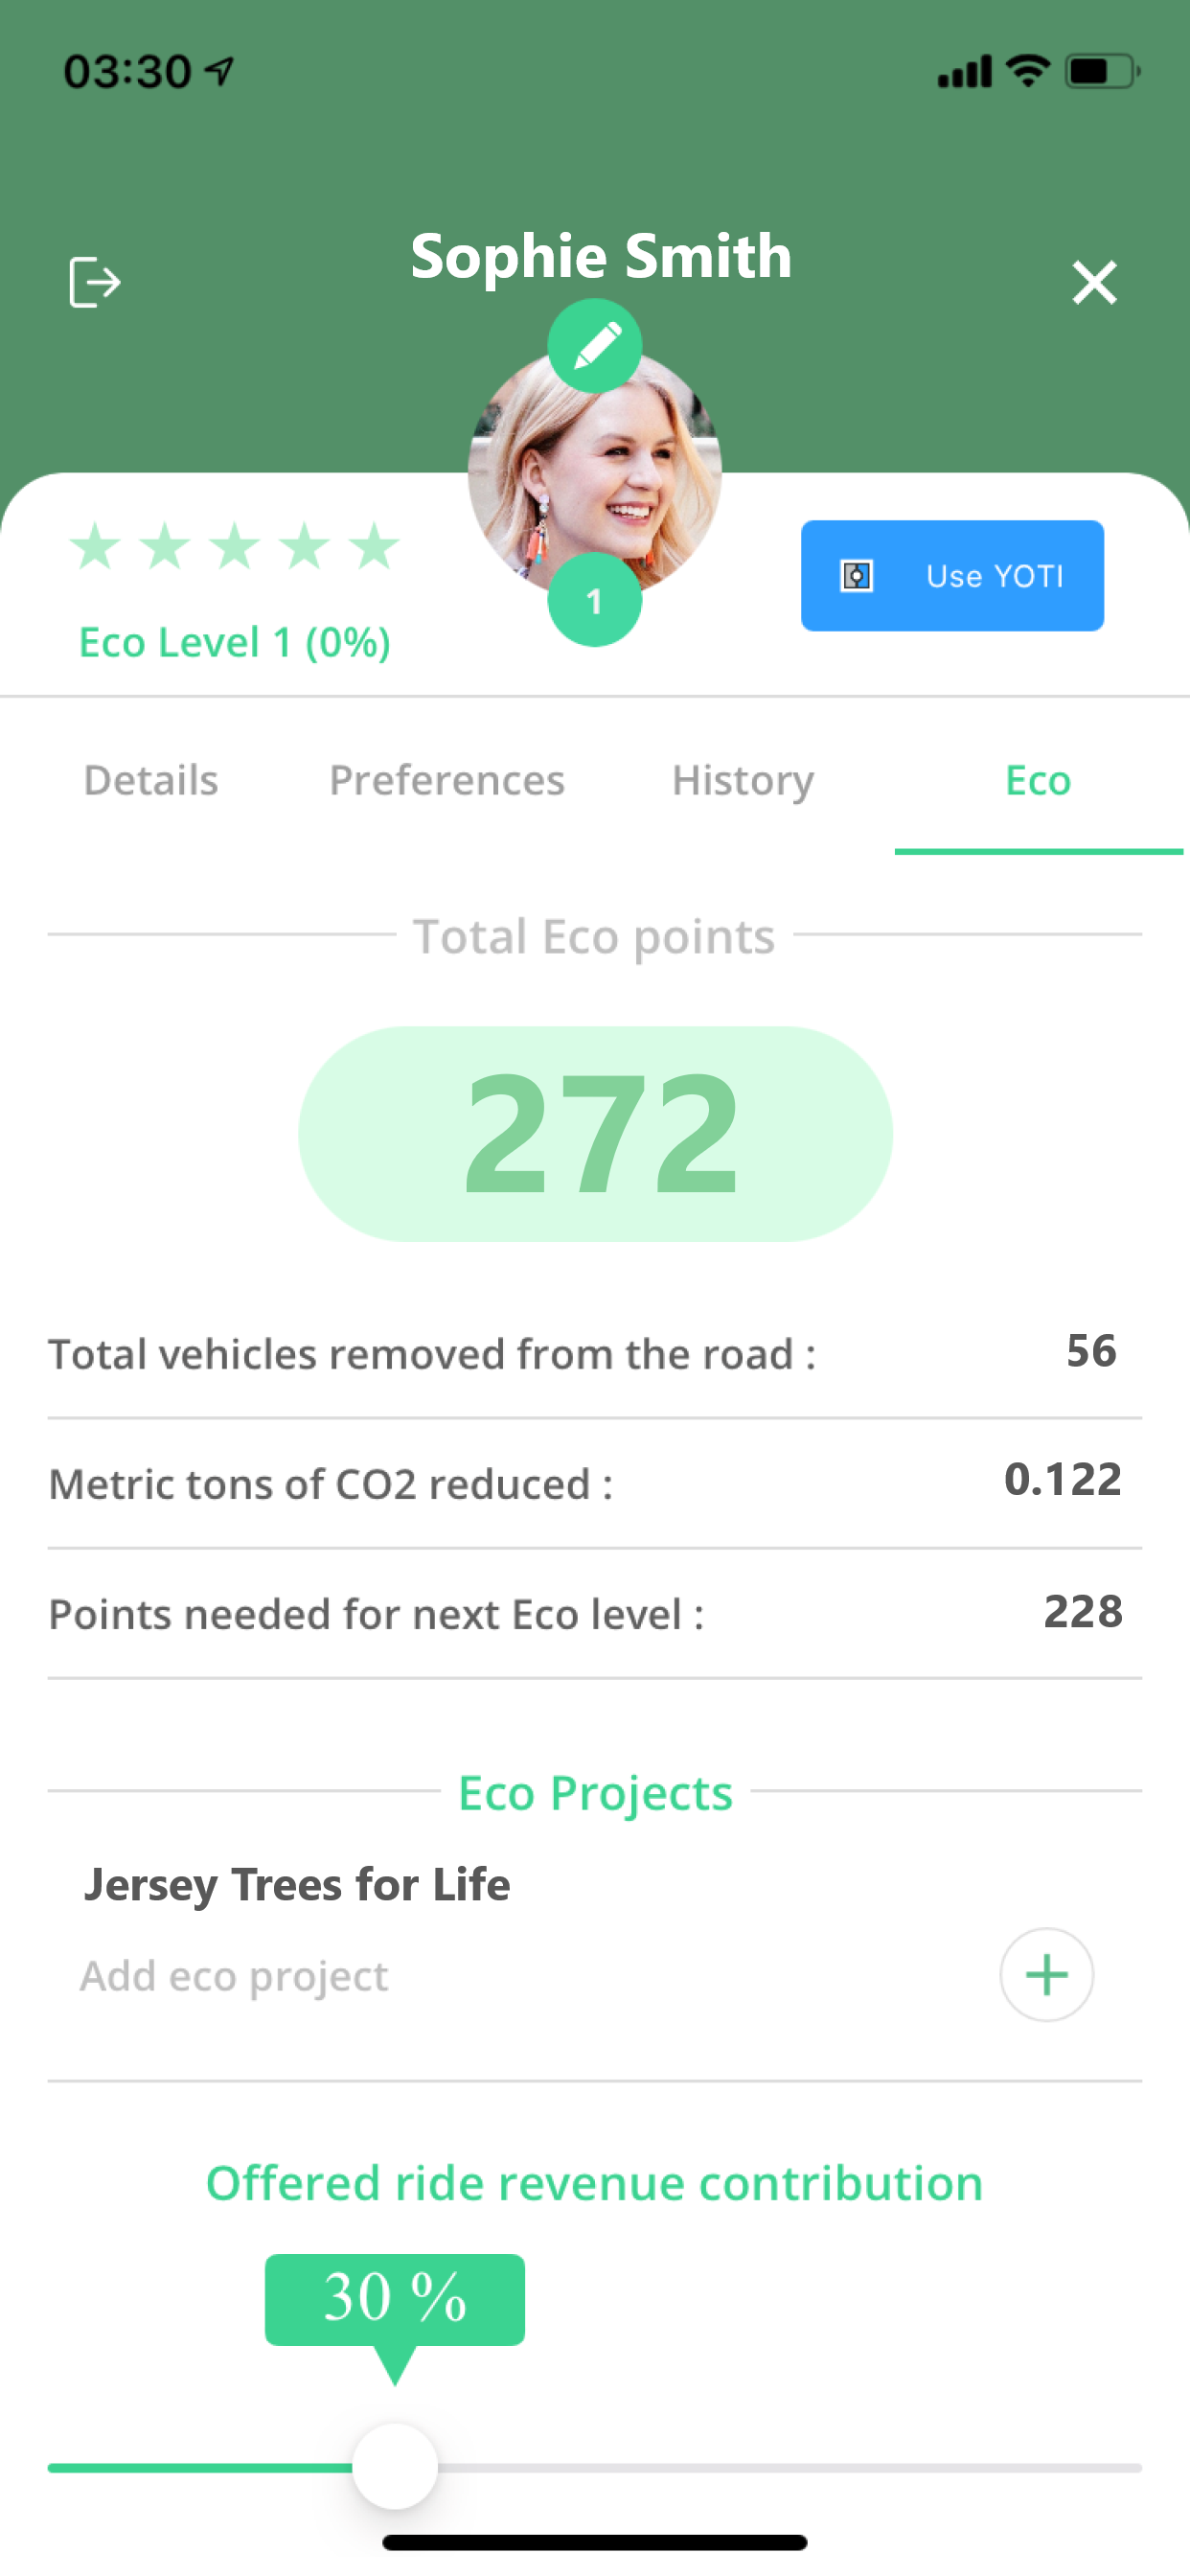Close the profile with the X icon
1190x2576 pixels.
click(1094, 282)
